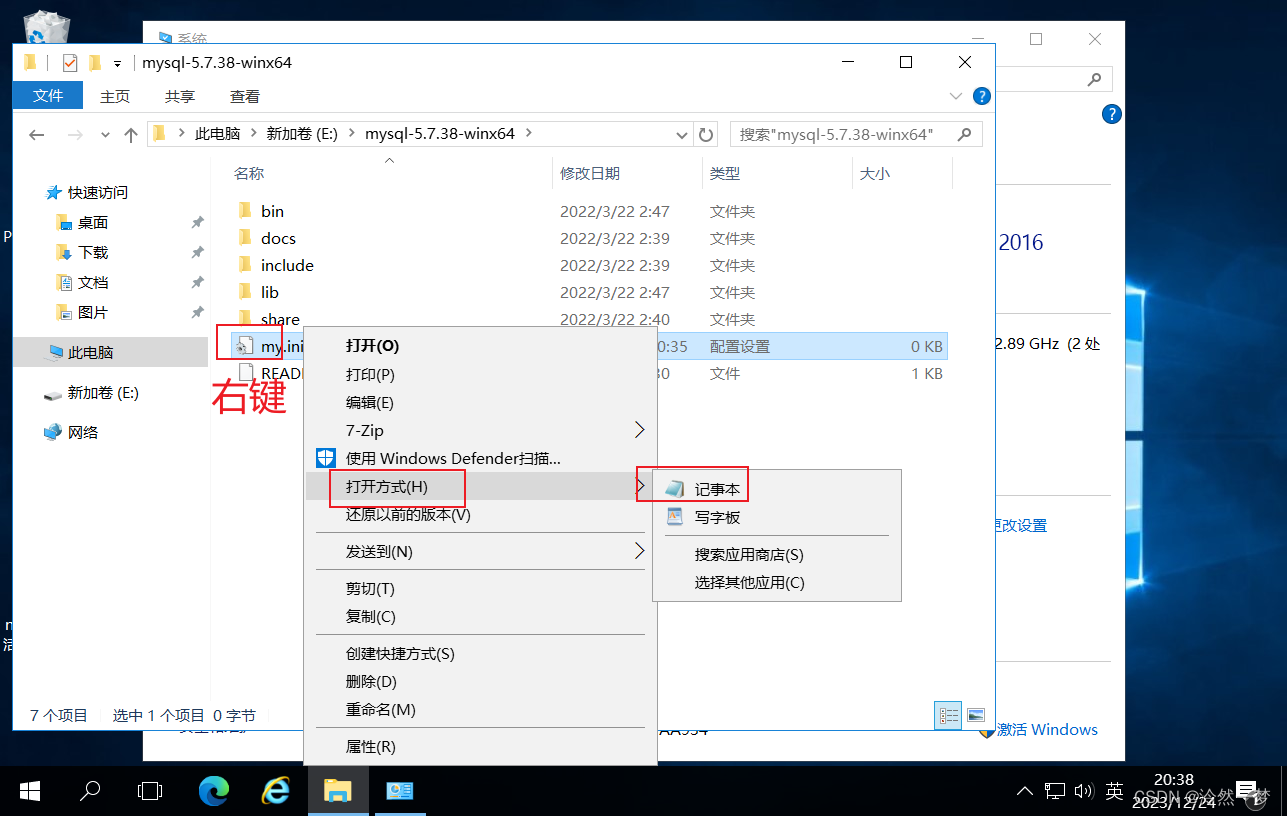Open Task View on taskbar
Screen dimensions: 1287x816
coord(150,791)
